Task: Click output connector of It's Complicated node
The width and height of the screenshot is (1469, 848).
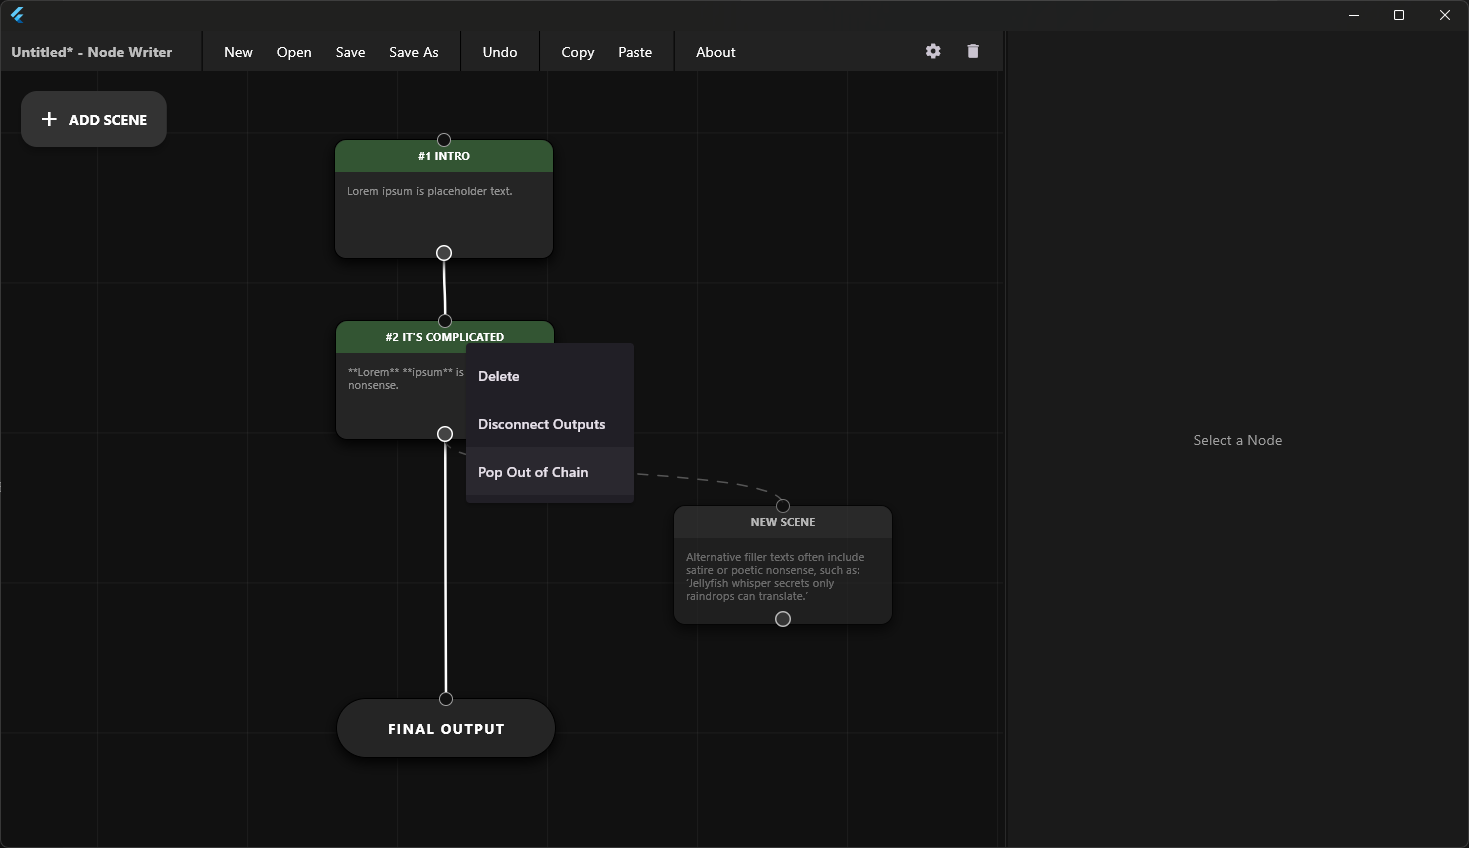Action: pos(445,434)
